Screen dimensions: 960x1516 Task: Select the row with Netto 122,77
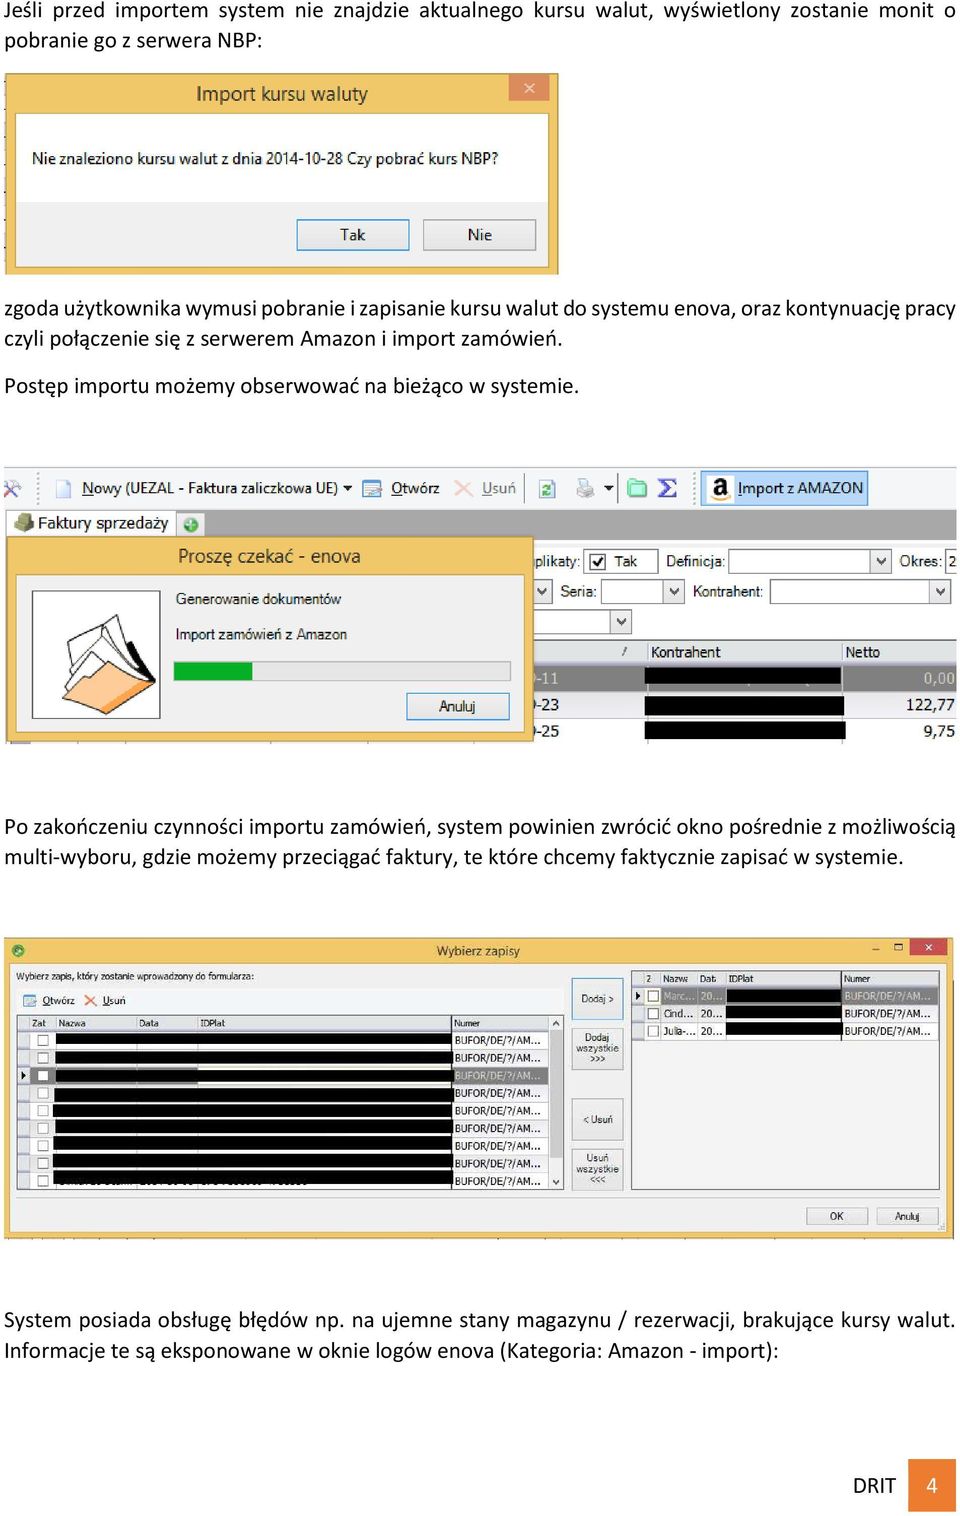point(744,705)
